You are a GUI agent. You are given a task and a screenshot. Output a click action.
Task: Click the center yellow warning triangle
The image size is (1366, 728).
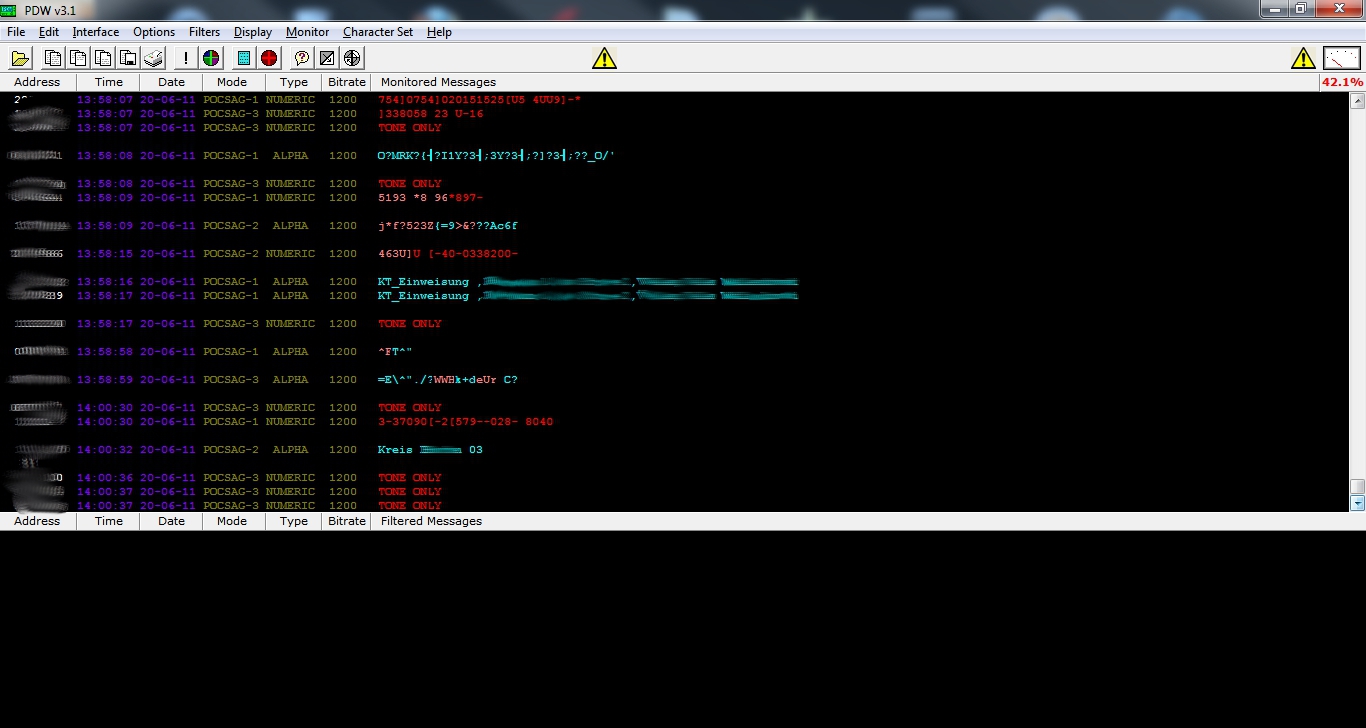tap(604, 58)
